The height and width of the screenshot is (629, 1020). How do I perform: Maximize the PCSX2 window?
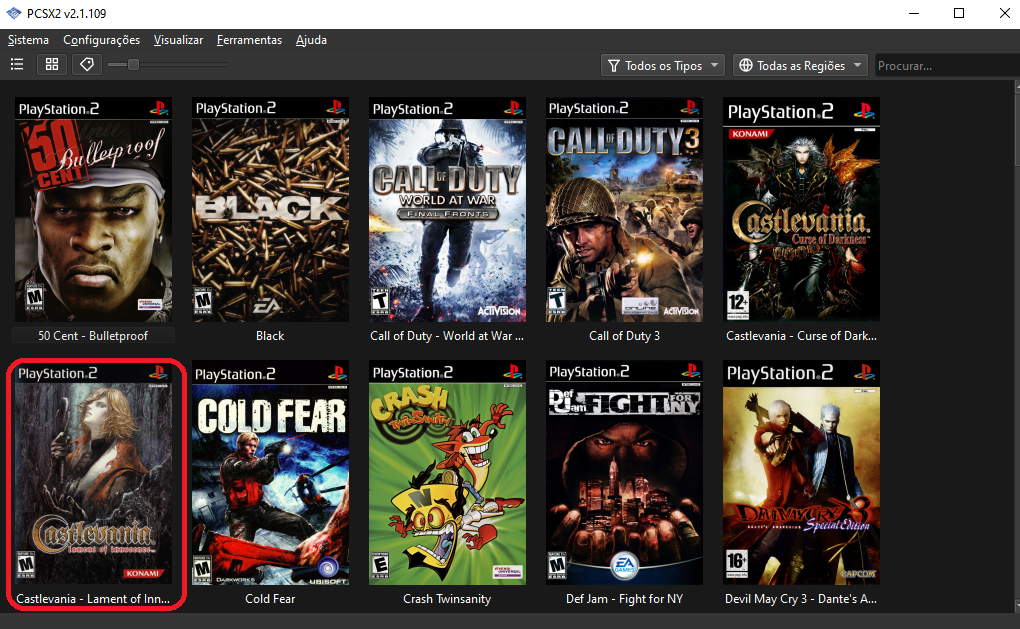(x=959, y=13)
